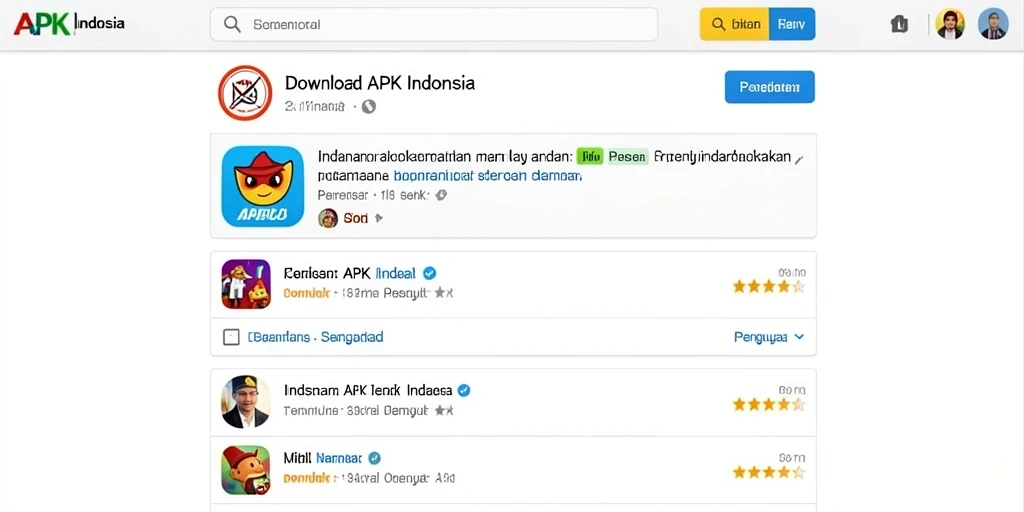Open the first user avatar with yellow background
This screenshot has width=1024, height=512.
tap(950, 24)
